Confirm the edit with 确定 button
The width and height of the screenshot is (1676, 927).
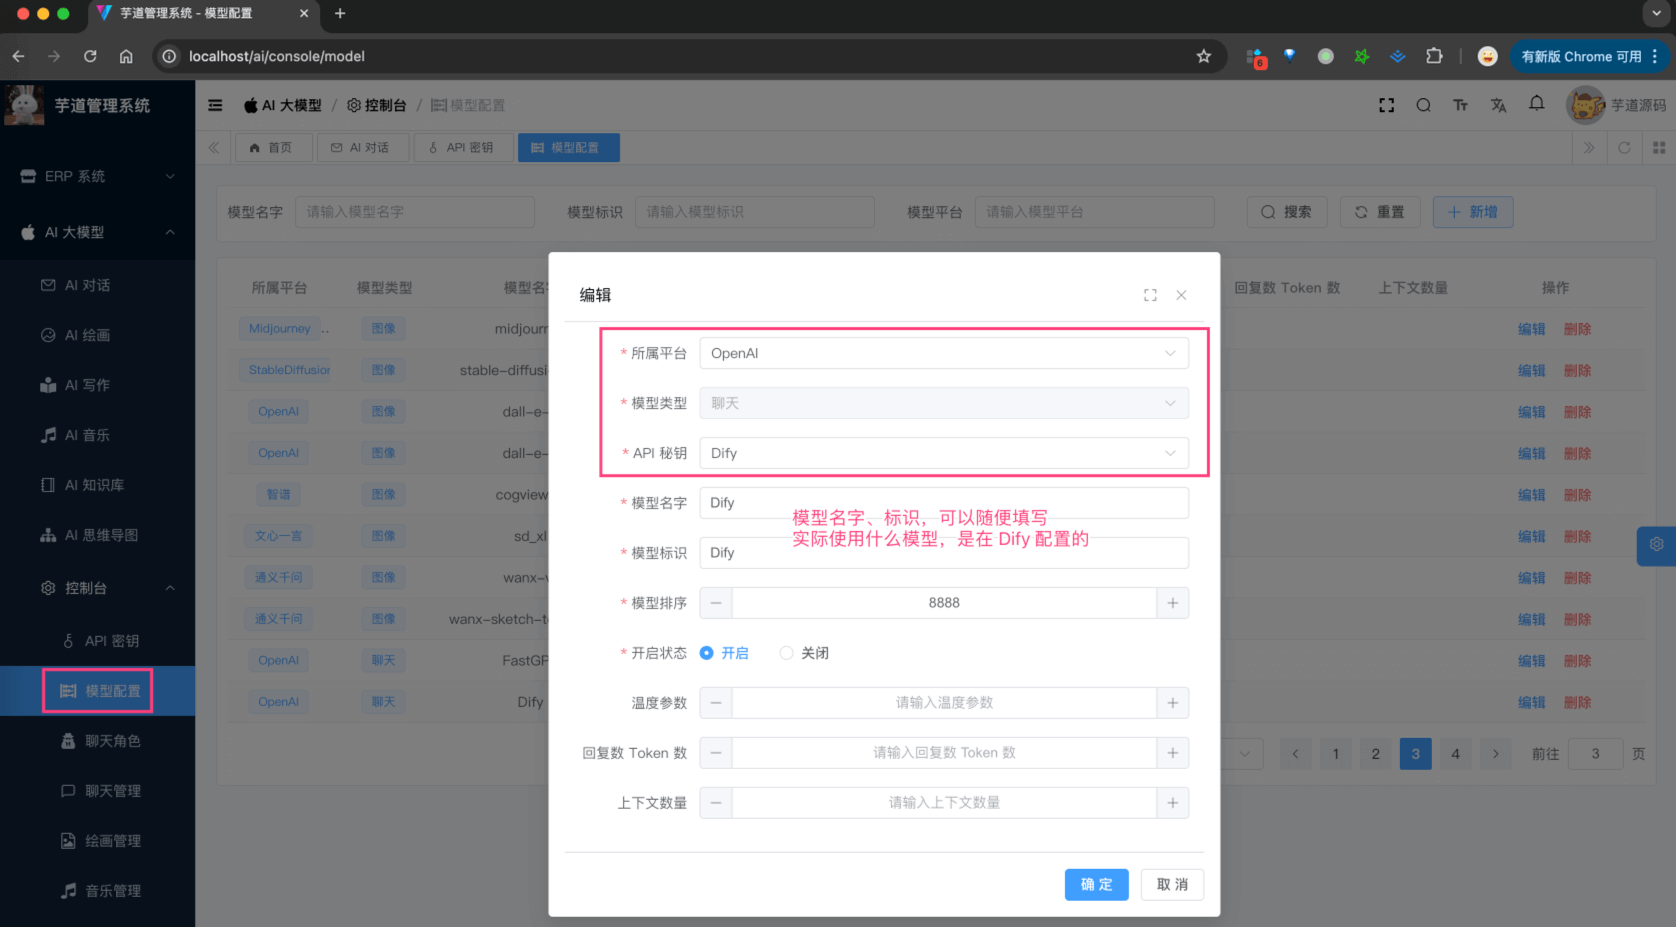[1096, 884]
